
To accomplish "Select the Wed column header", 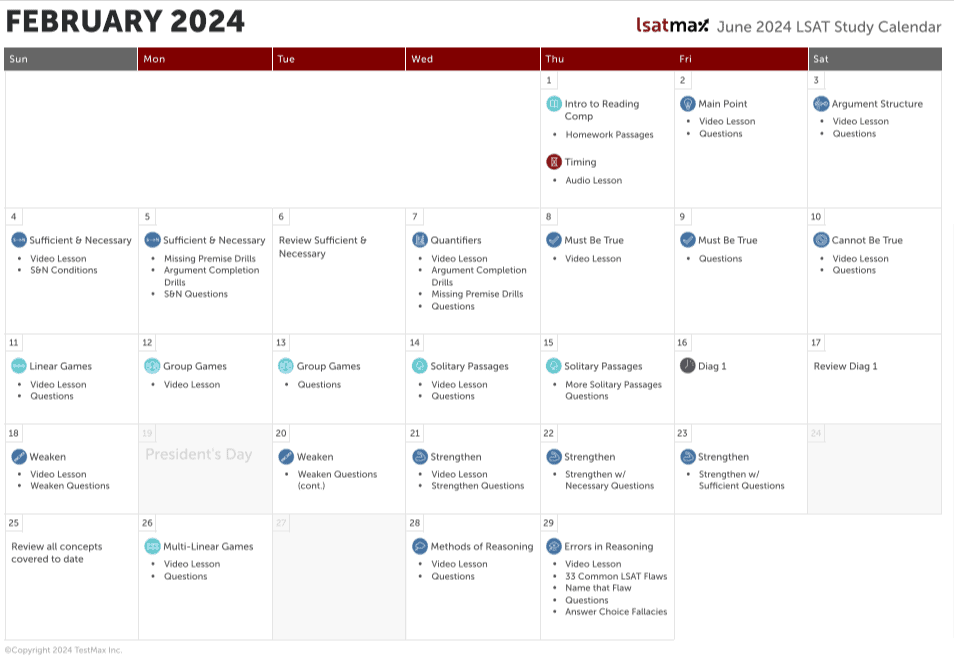I will coord(421,59).
